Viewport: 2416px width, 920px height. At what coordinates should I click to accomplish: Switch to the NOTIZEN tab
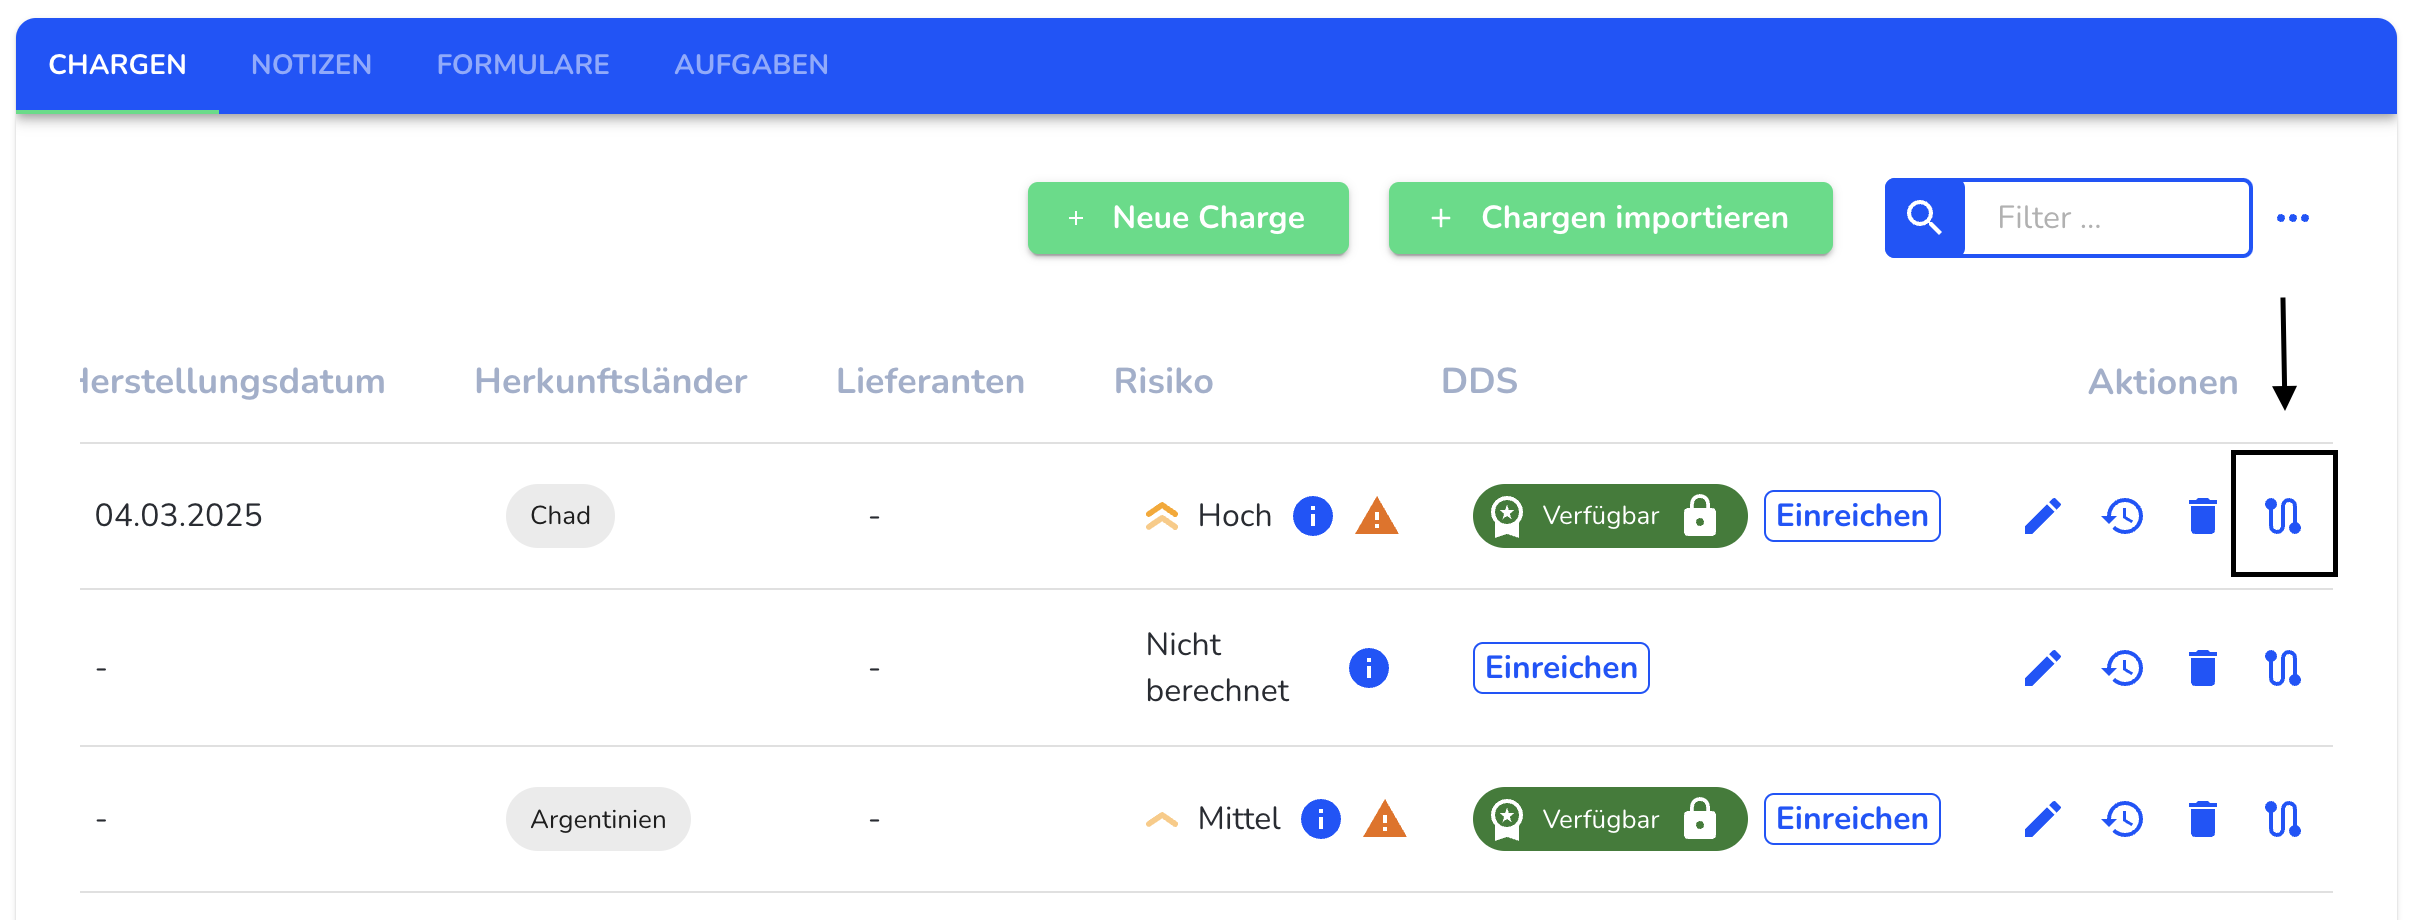pyautogui.click(x=311, y=65)
